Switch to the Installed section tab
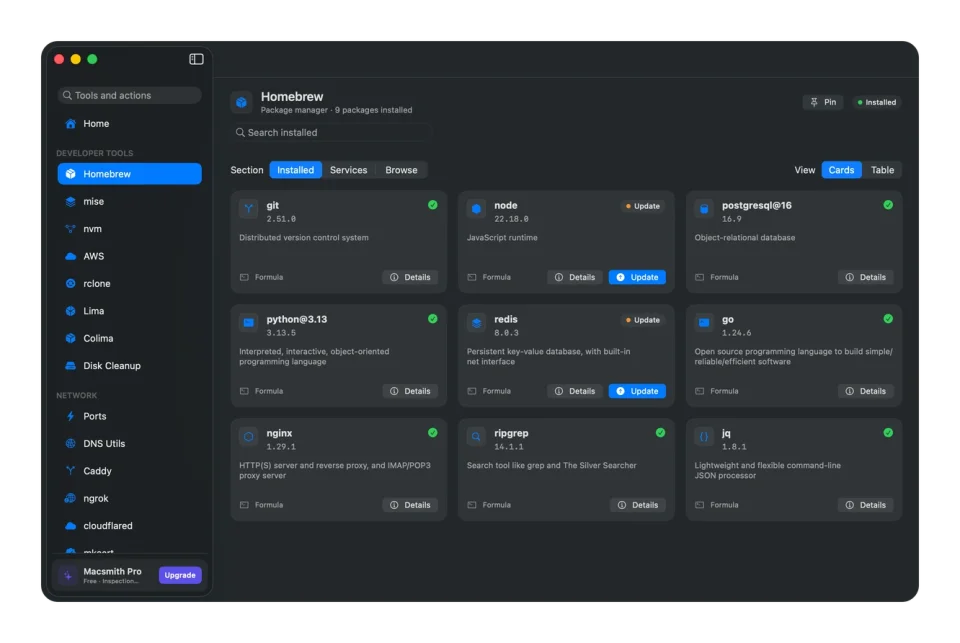This screenshot has width=960, height=643. click(x=296, y=170)
